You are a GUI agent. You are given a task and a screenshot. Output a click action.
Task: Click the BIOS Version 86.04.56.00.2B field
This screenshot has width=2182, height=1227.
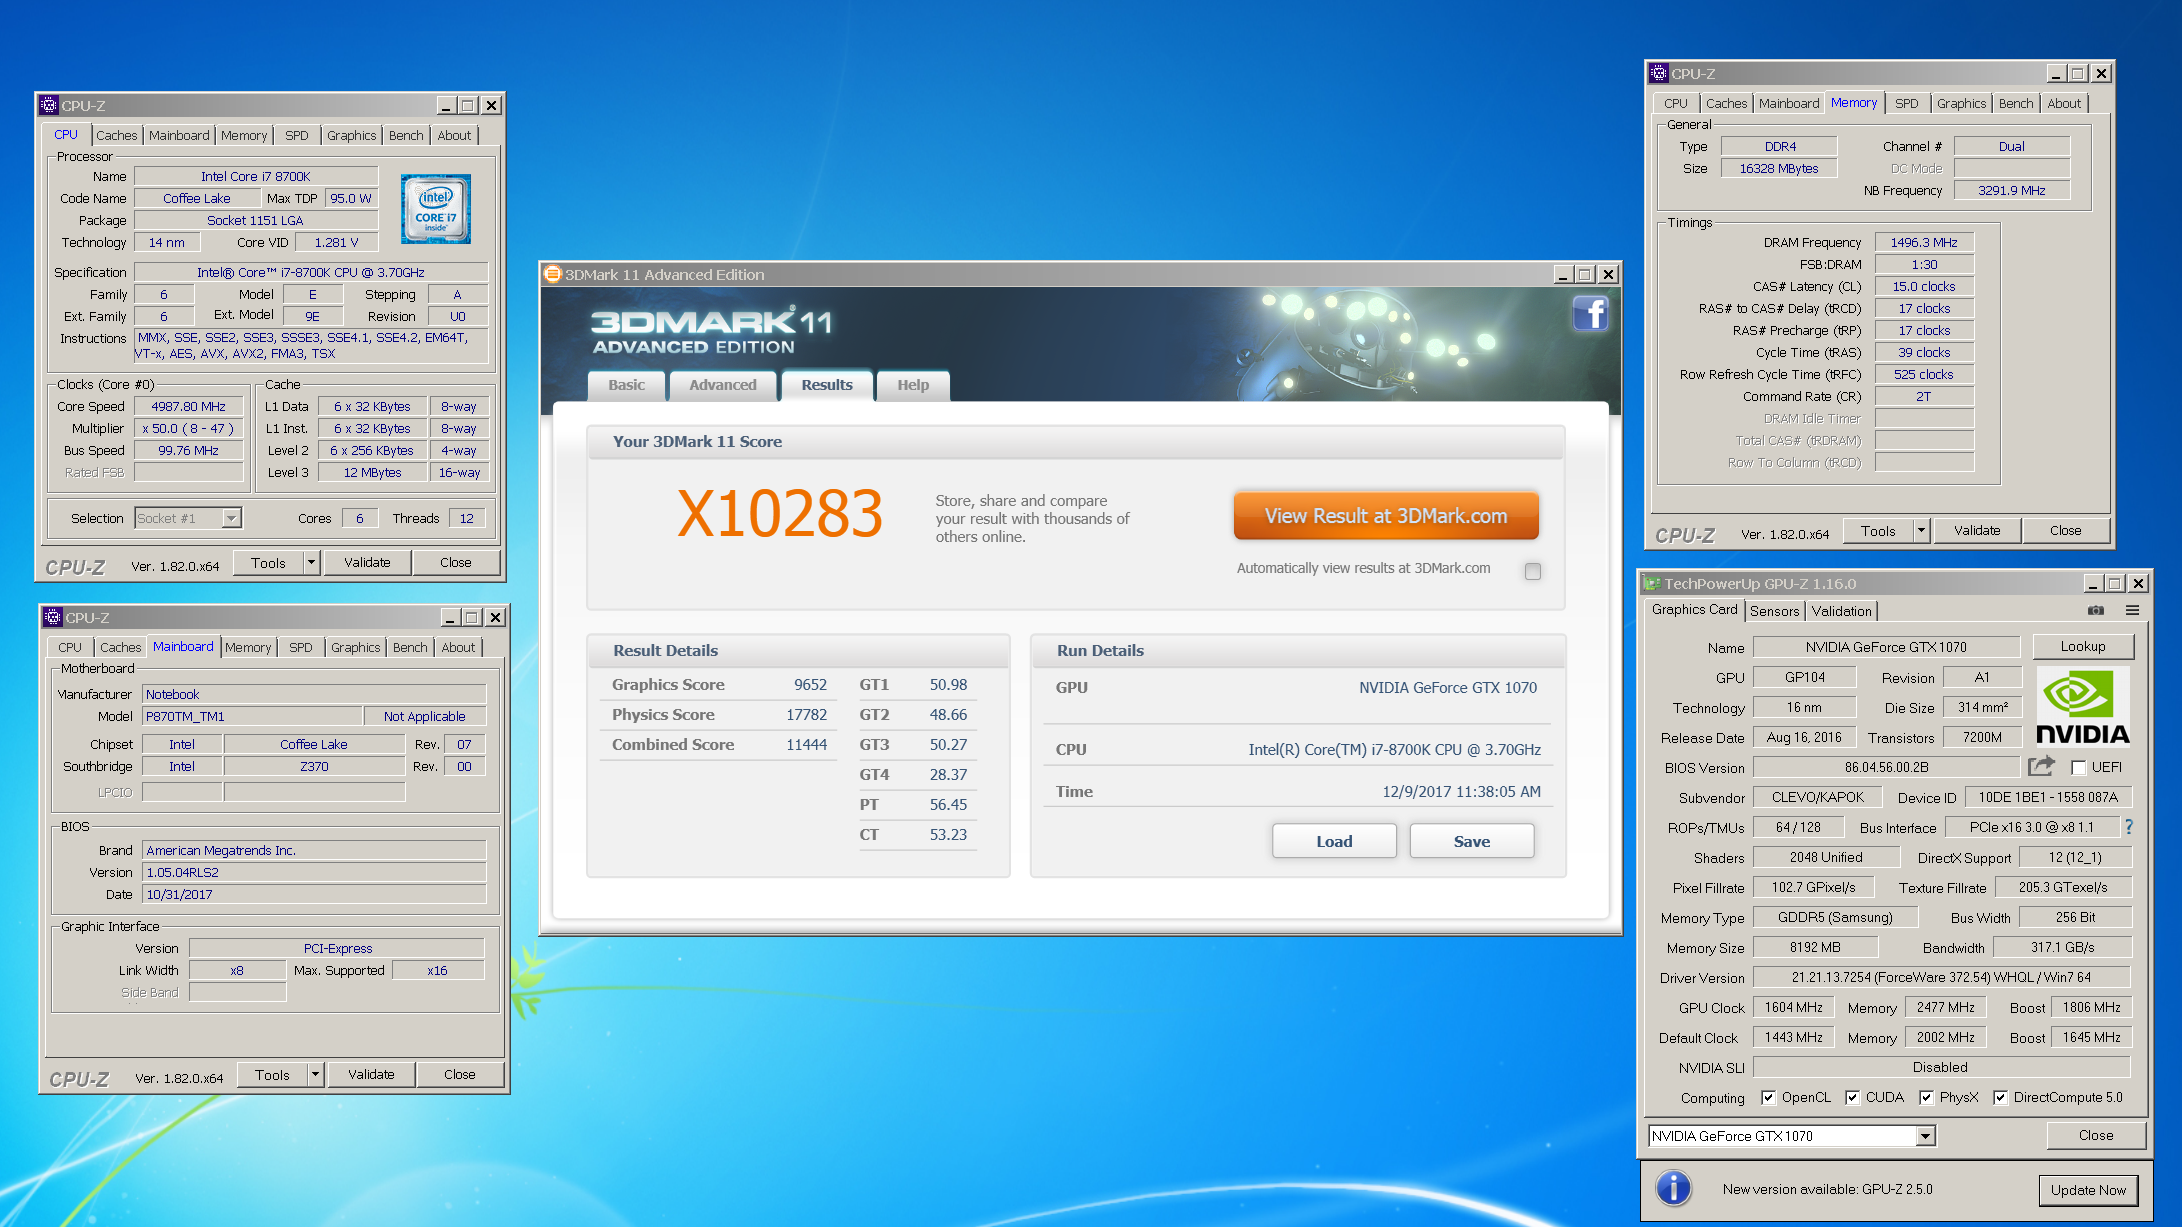(1886, 767)
